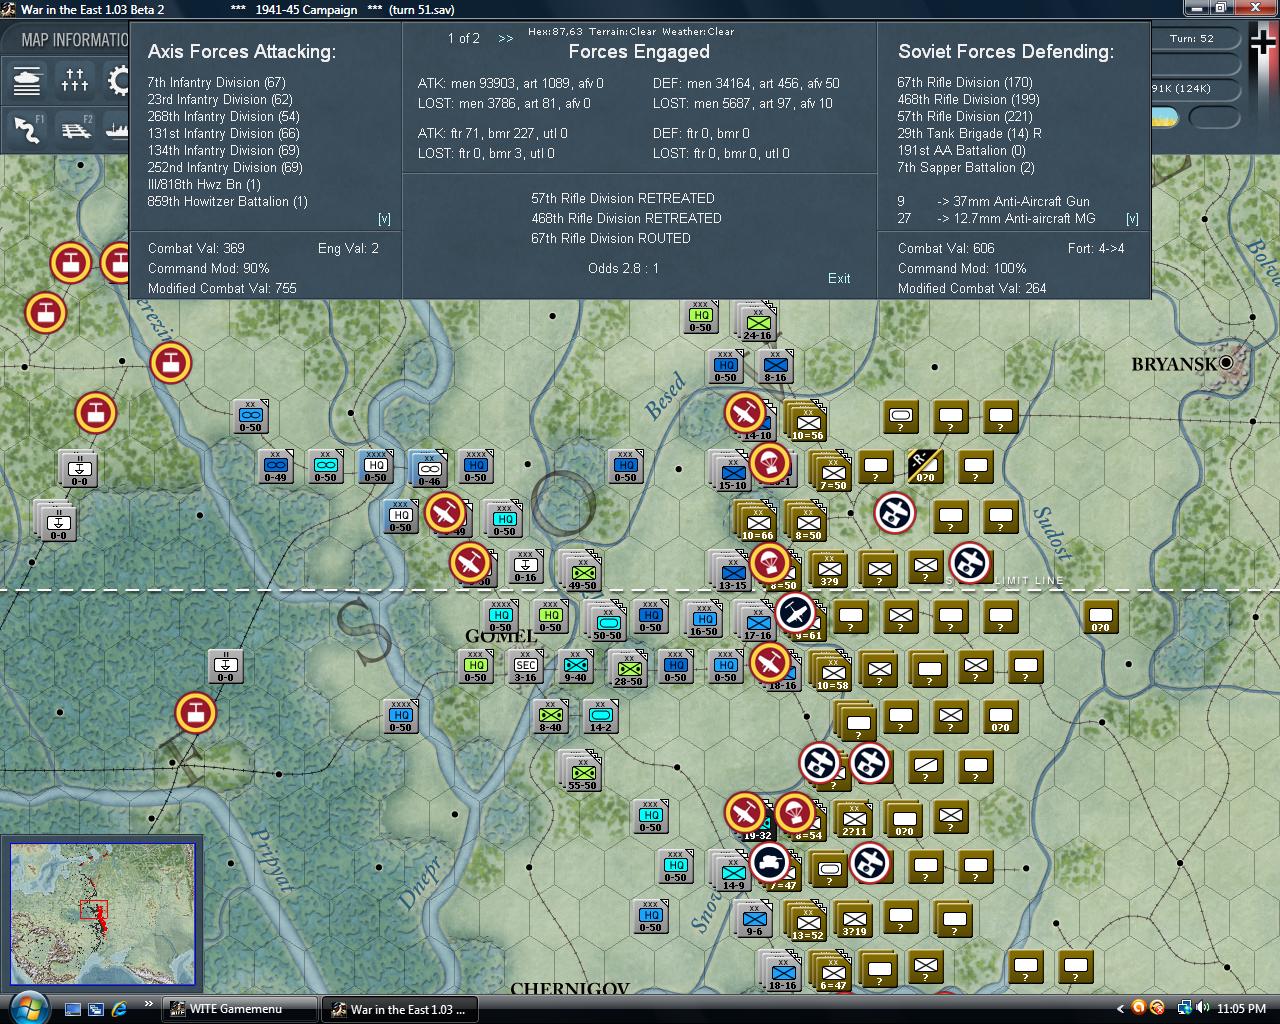The height and width of the screenshot is (1024, 1280).
Task: Click the 134th Infantry Division (69) entry
Action: coord(223,150)
